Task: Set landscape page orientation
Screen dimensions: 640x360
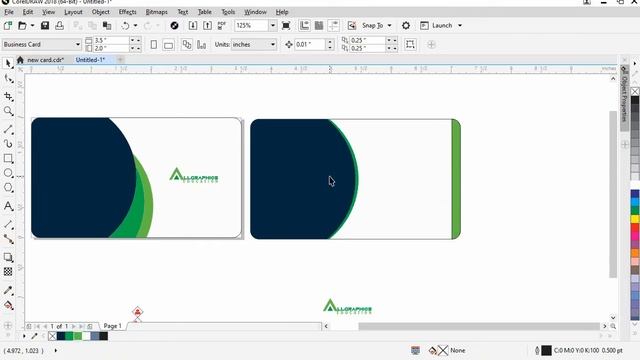Action: coord(168,44)
